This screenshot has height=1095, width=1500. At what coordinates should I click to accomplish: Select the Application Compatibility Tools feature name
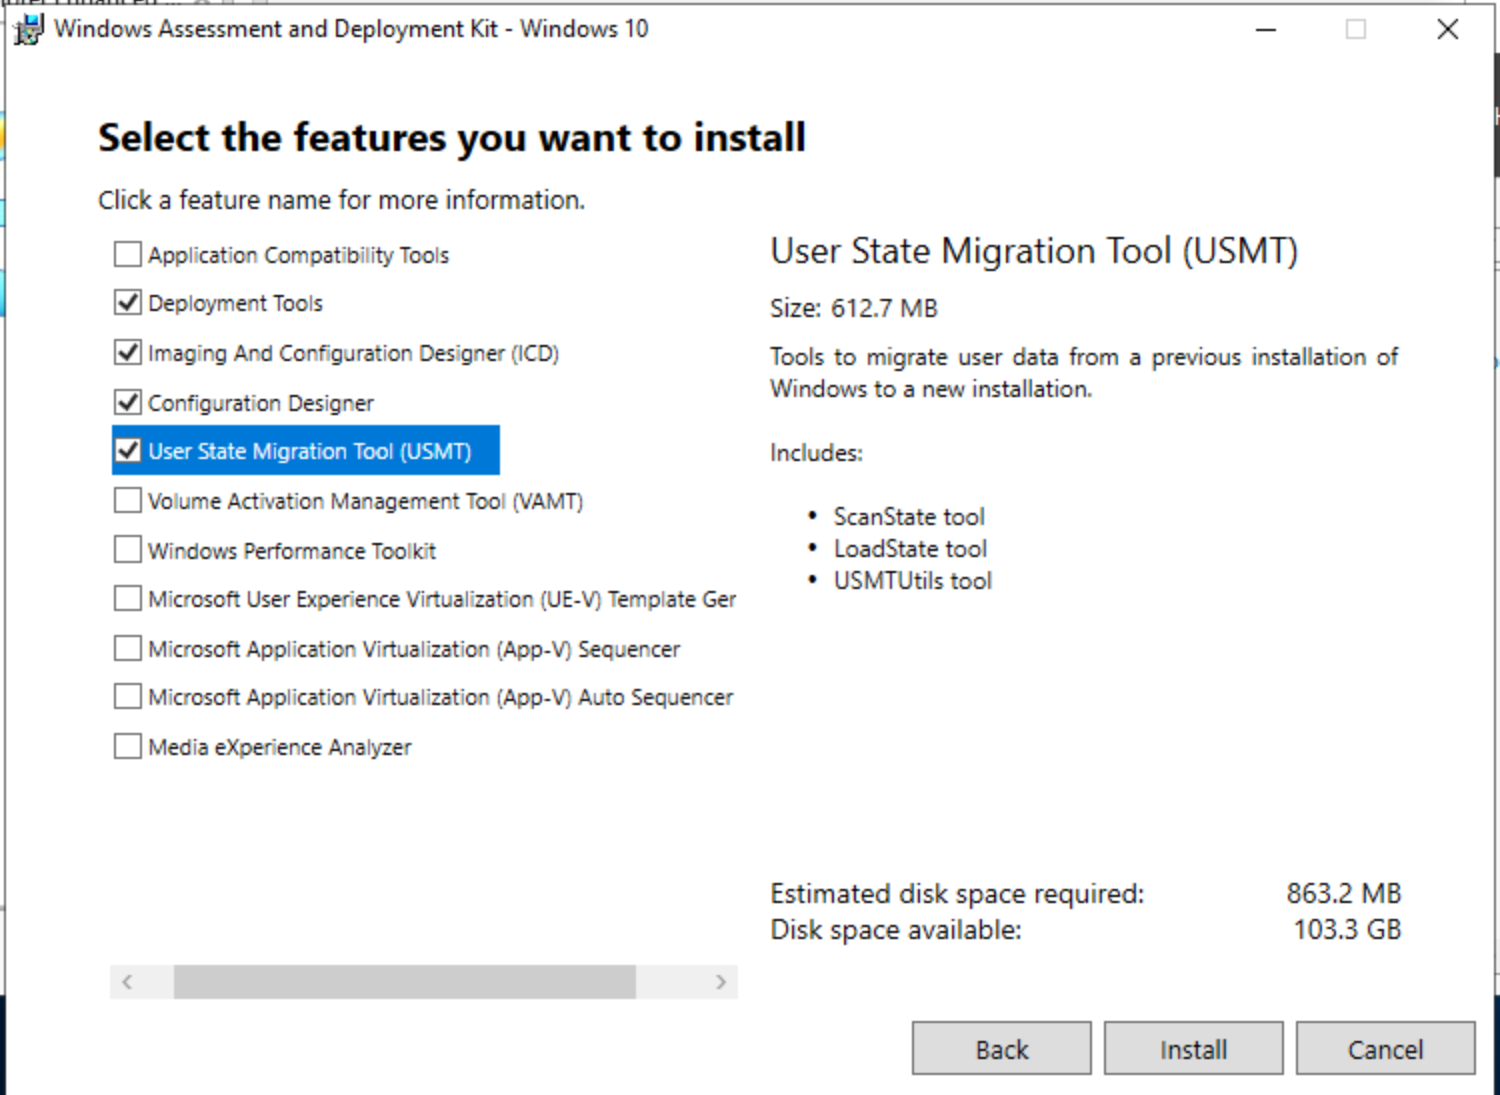point(298,255)
